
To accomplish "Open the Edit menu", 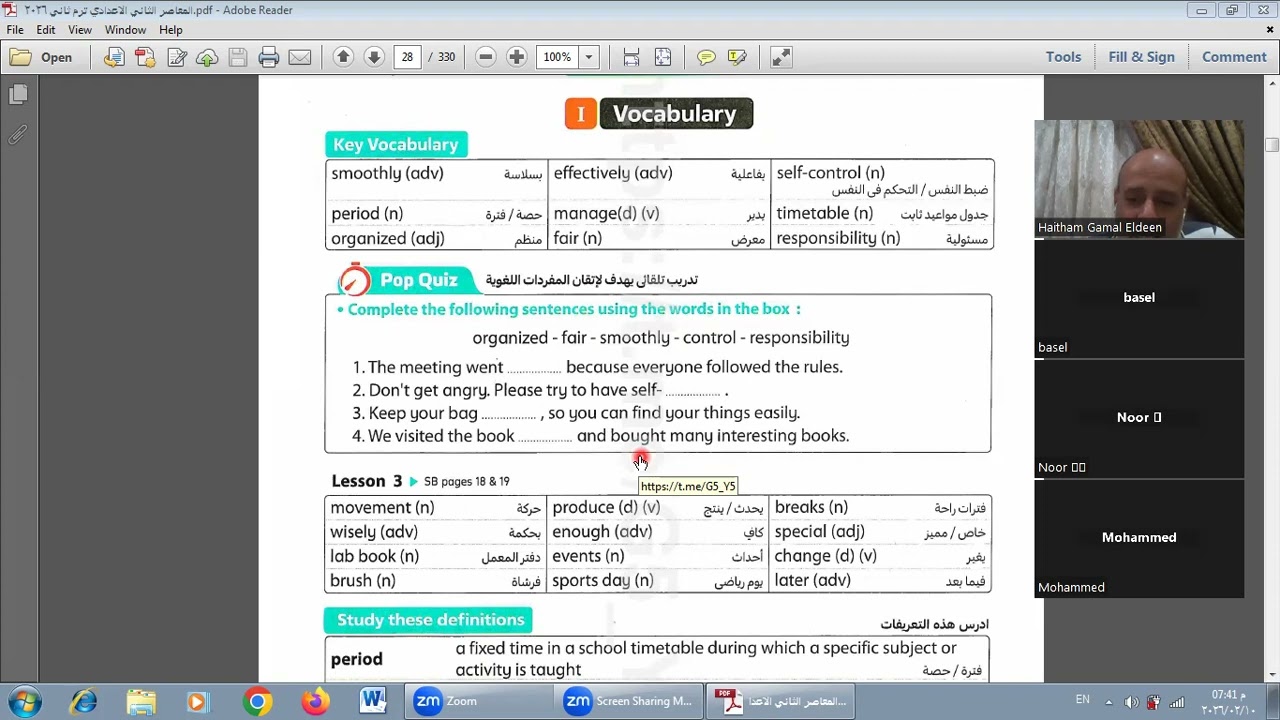I will (x=46, y=30).
